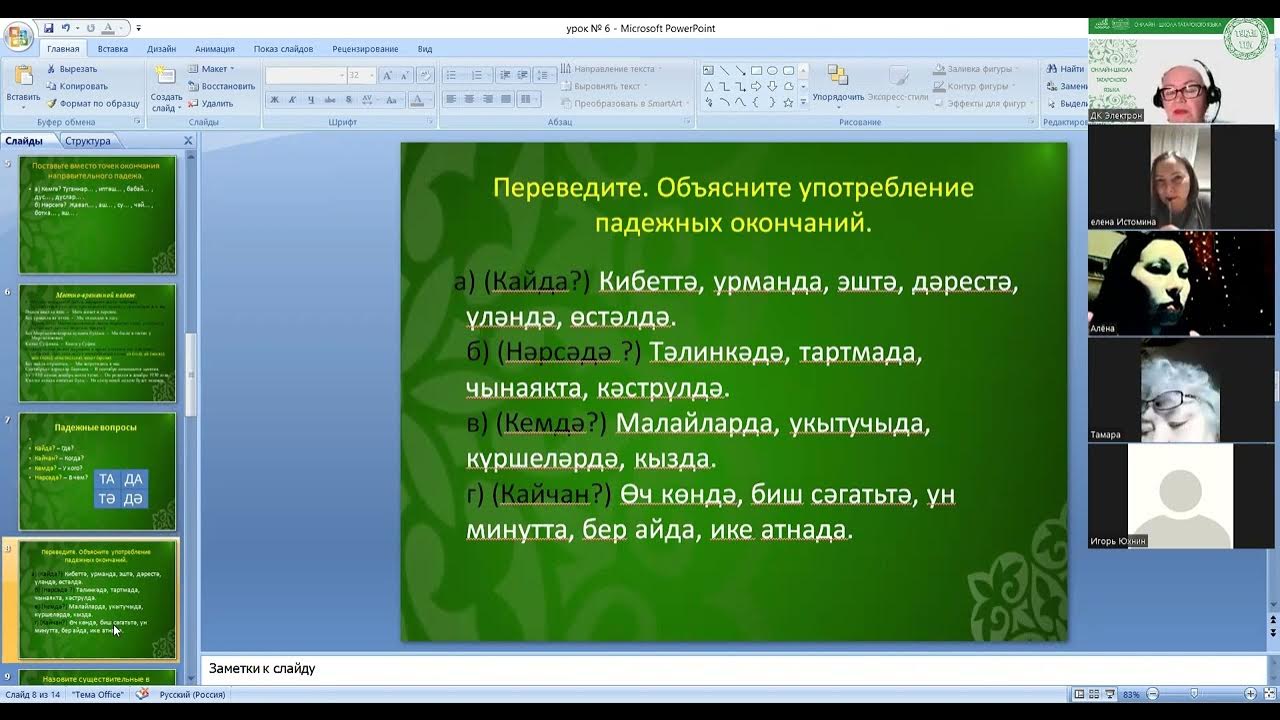The height and width of the screenshot is (720, 1280).
Task: Open the Office button menu
Action: point(17,38)
